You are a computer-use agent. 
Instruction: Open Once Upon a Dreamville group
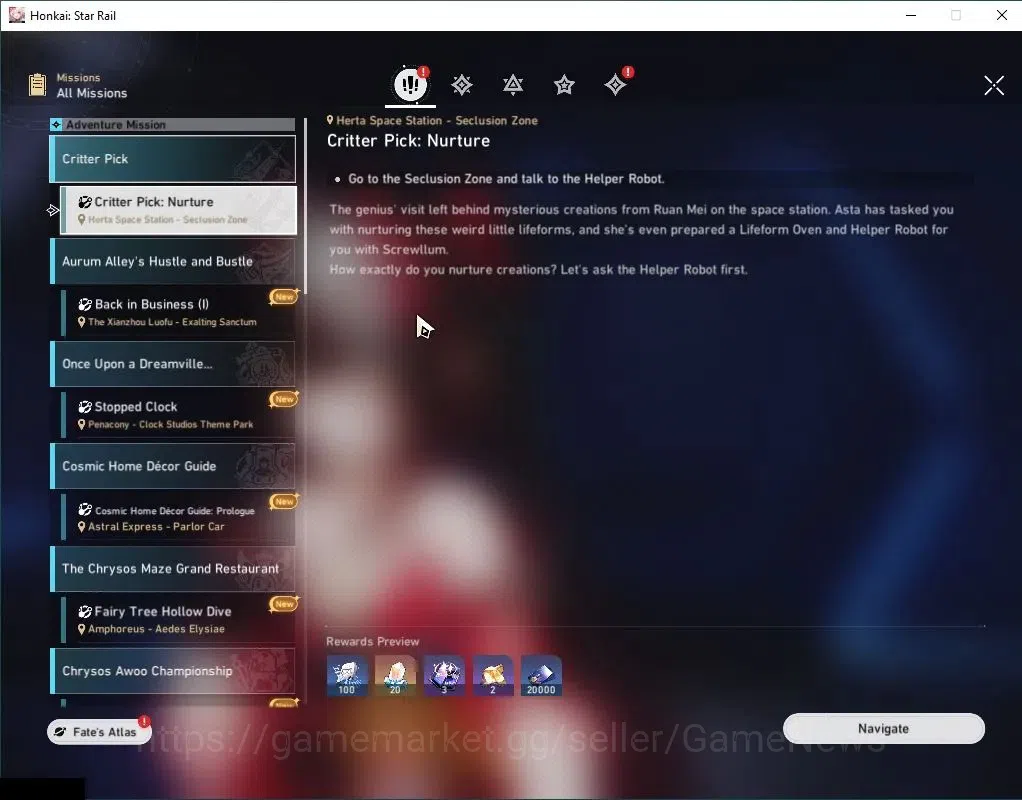coord(173,363)
